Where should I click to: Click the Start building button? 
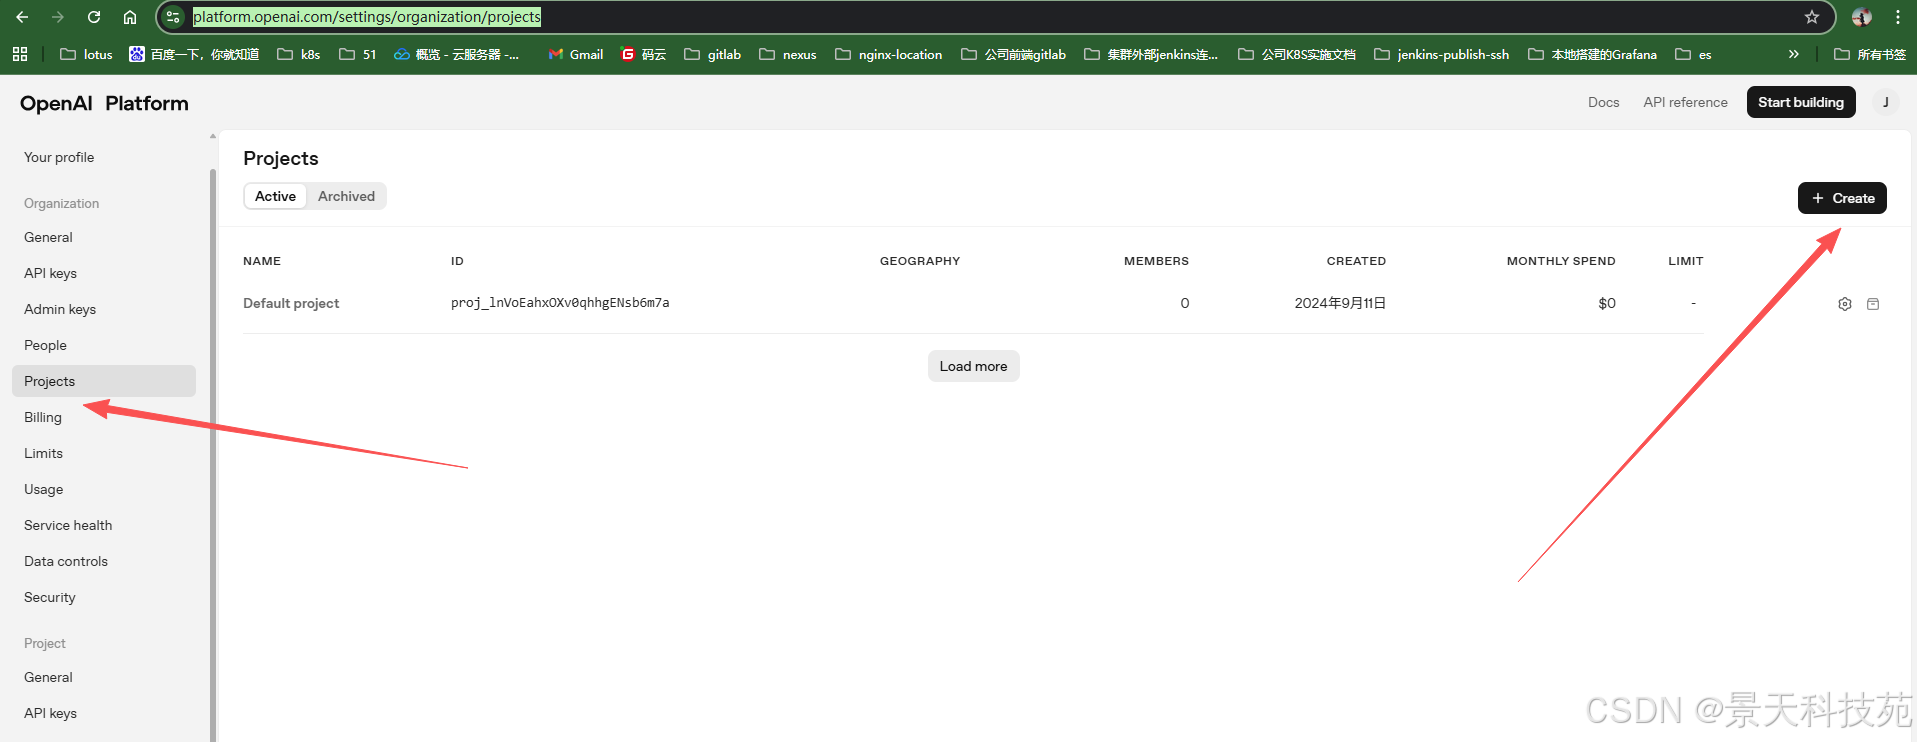pos(1801,102)
